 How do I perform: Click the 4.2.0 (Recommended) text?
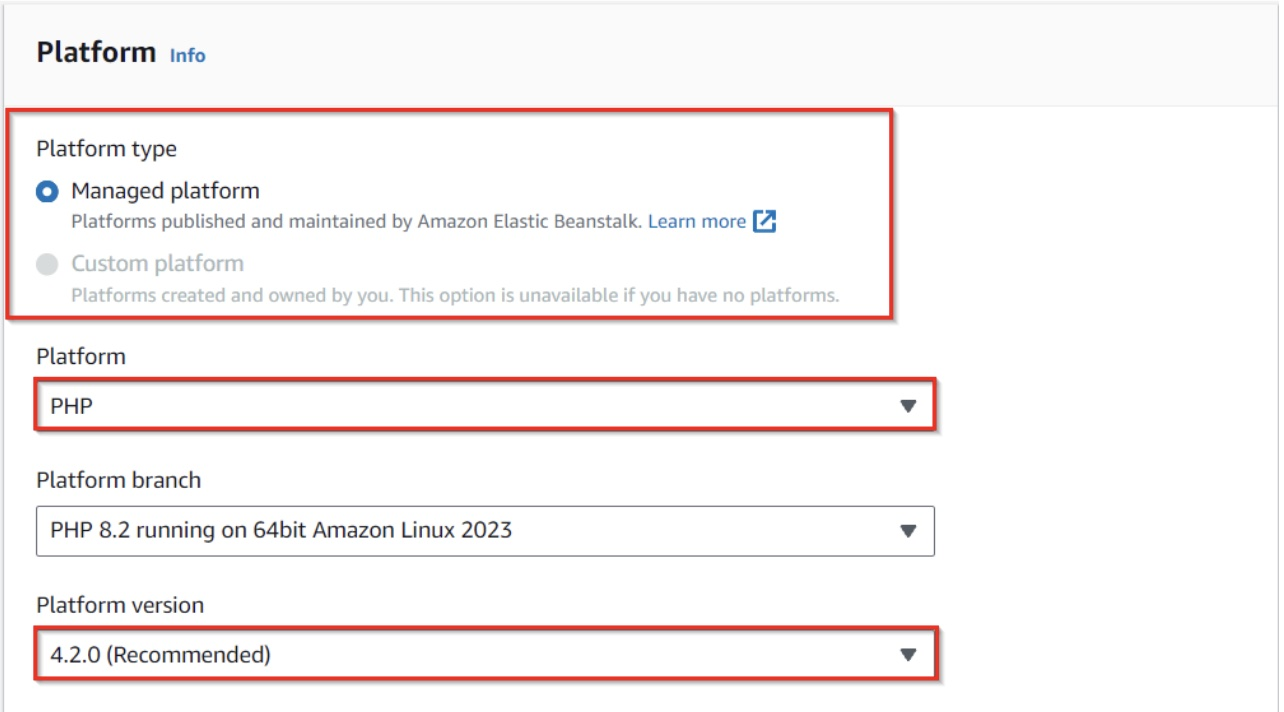160,655
